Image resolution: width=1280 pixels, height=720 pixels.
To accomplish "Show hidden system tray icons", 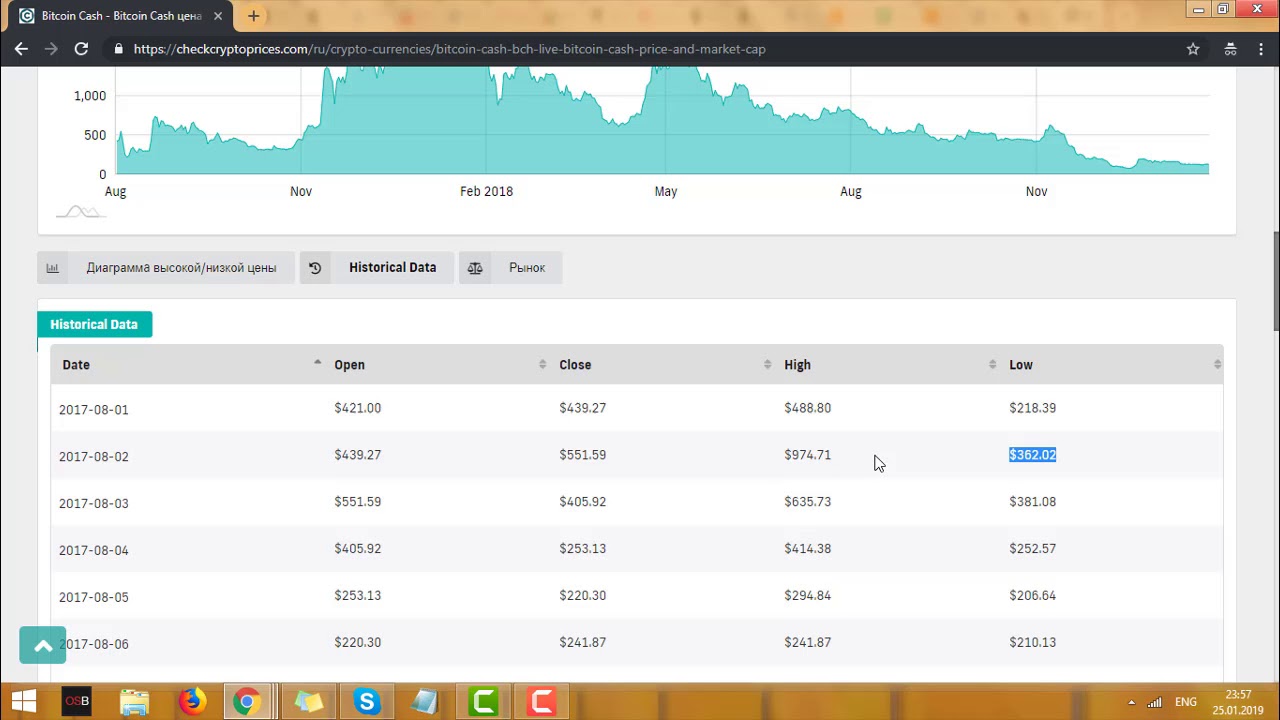I will [1131, 702].
